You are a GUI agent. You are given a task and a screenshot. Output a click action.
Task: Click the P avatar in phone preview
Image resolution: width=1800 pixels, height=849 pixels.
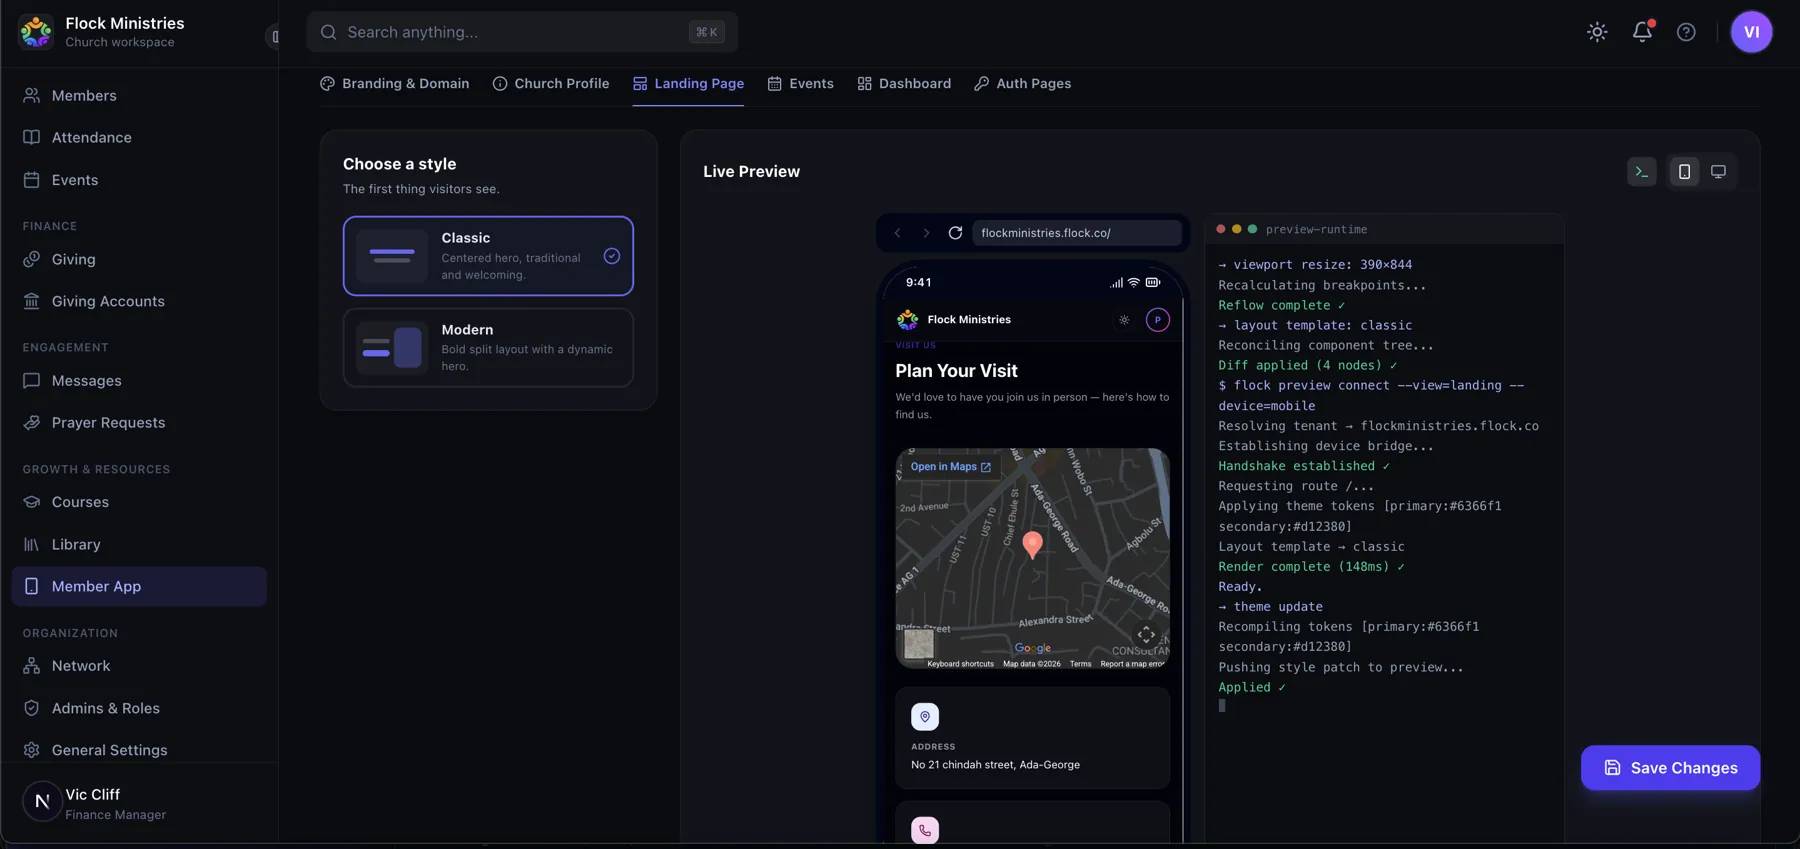click(1157, 320)
